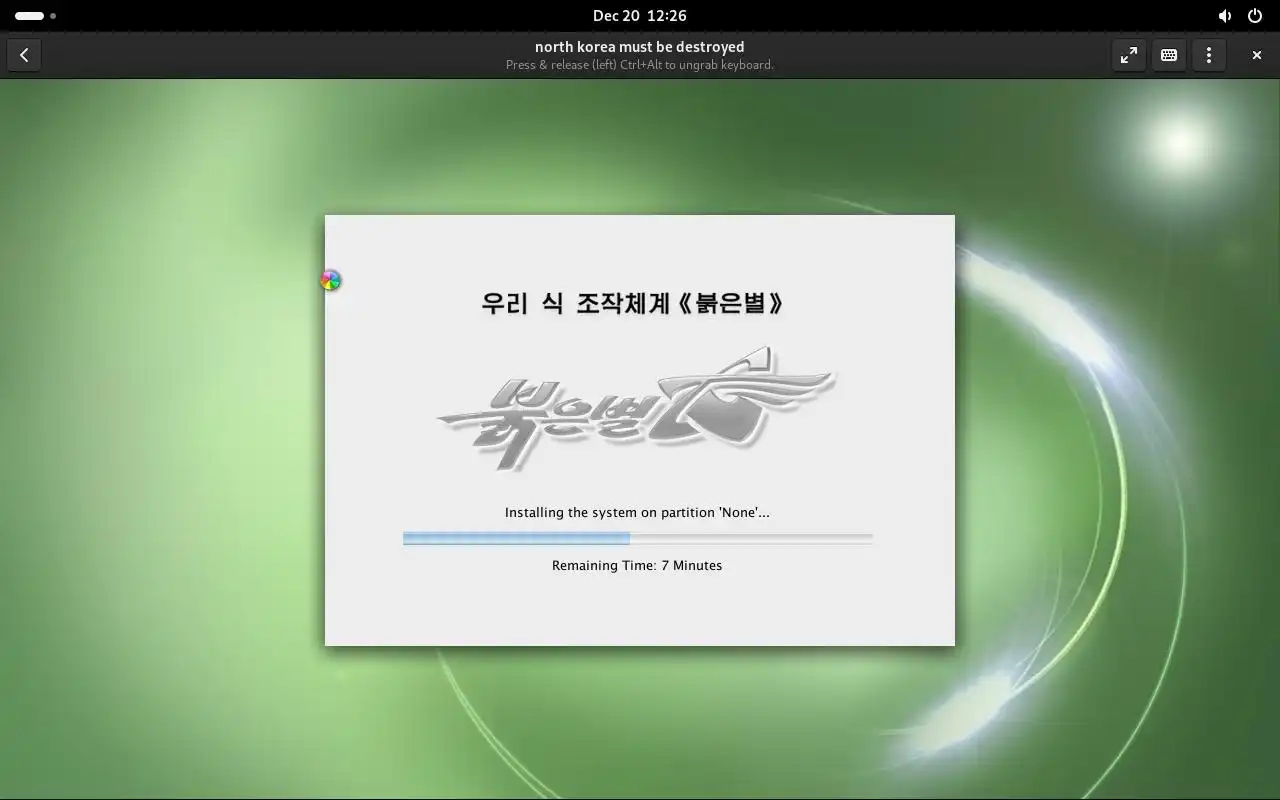Open the volume indicator in top bar
1280x800 pixels.
(1225, 16)
